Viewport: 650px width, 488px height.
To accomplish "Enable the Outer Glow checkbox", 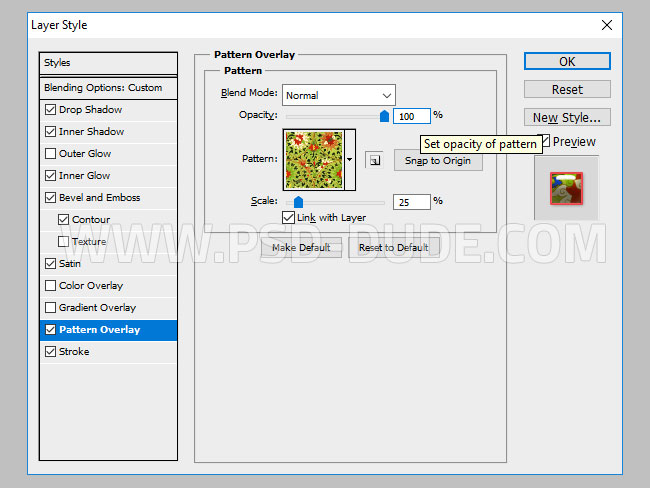I will [51, 153].
